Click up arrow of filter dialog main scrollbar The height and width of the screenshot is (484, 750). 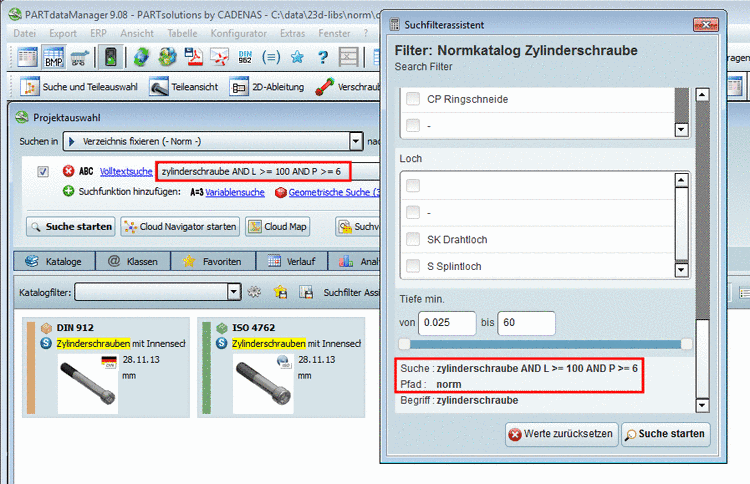pos(702,94)
